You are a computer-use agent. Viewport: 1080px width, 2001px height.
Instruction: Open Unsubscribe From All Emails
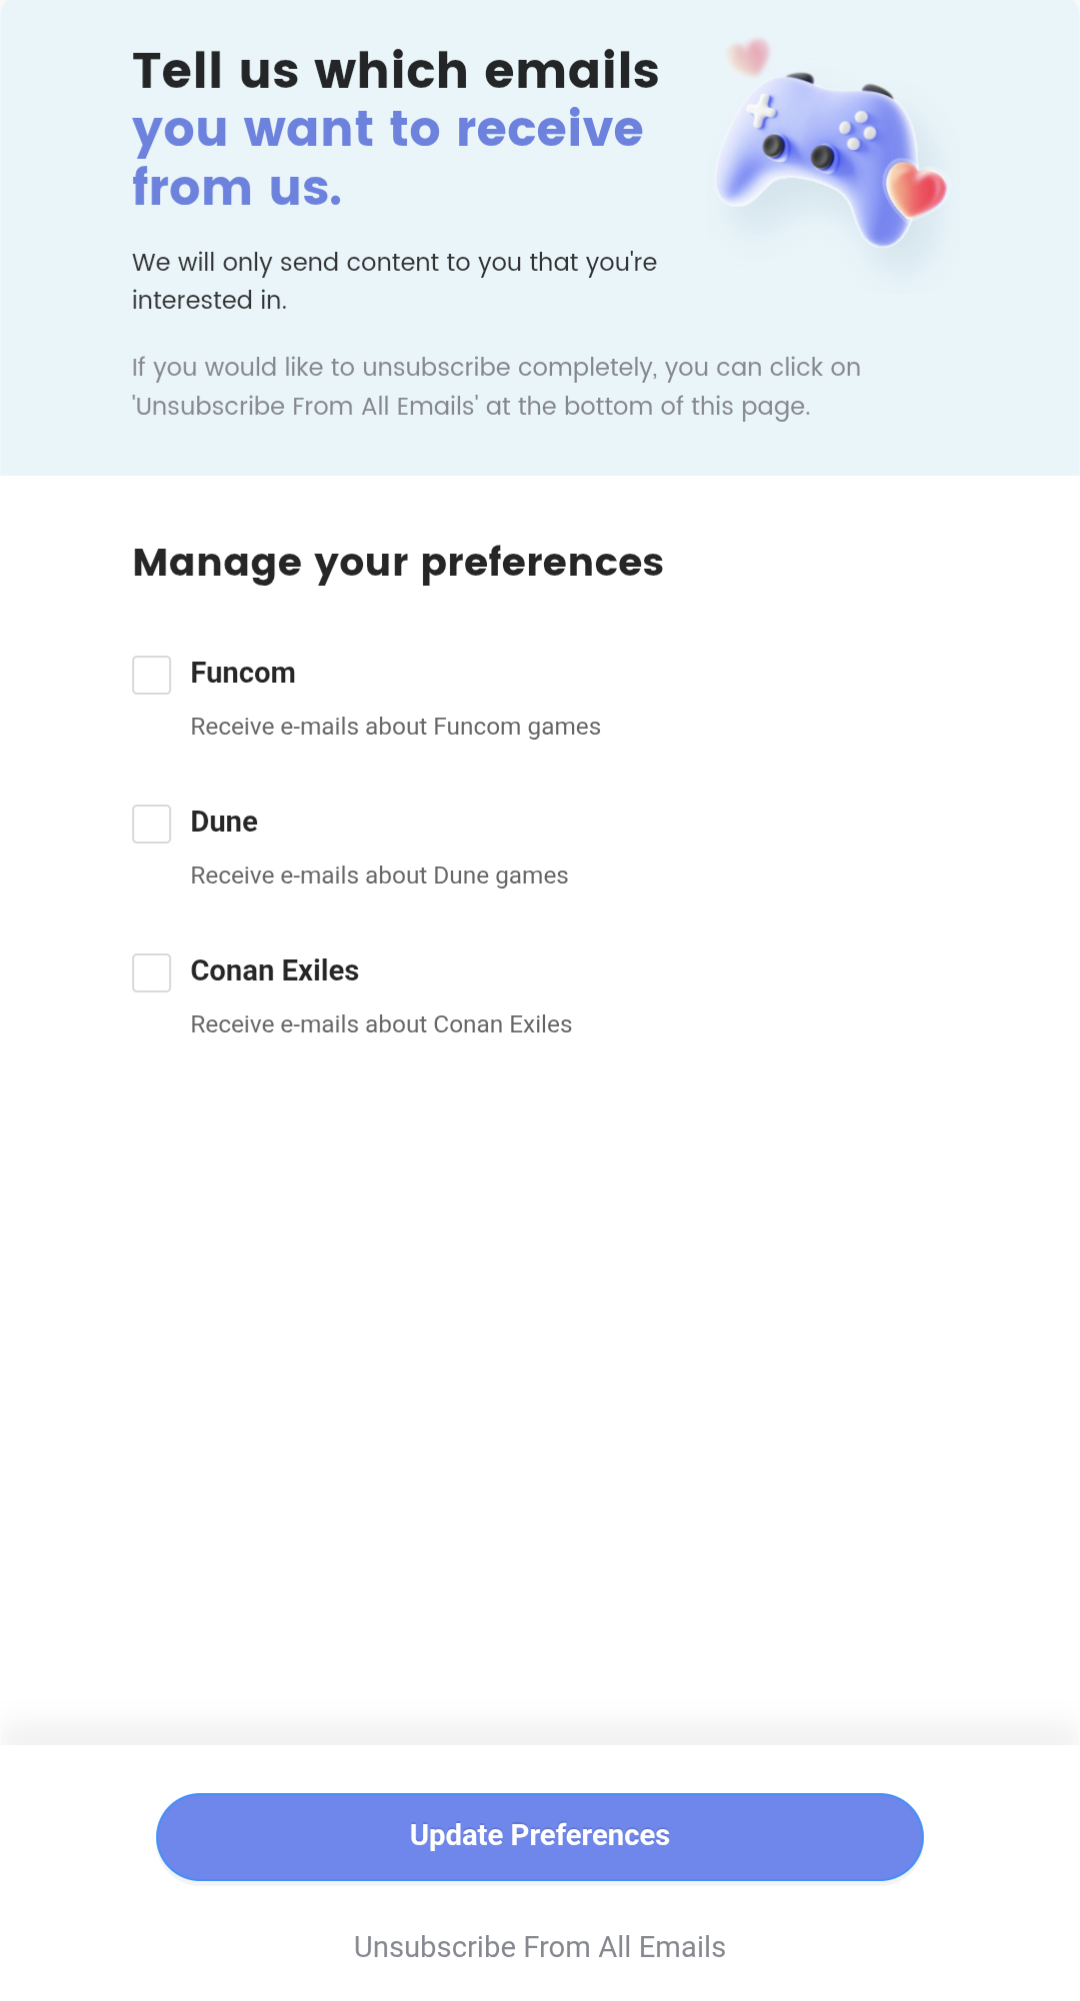539,1945
